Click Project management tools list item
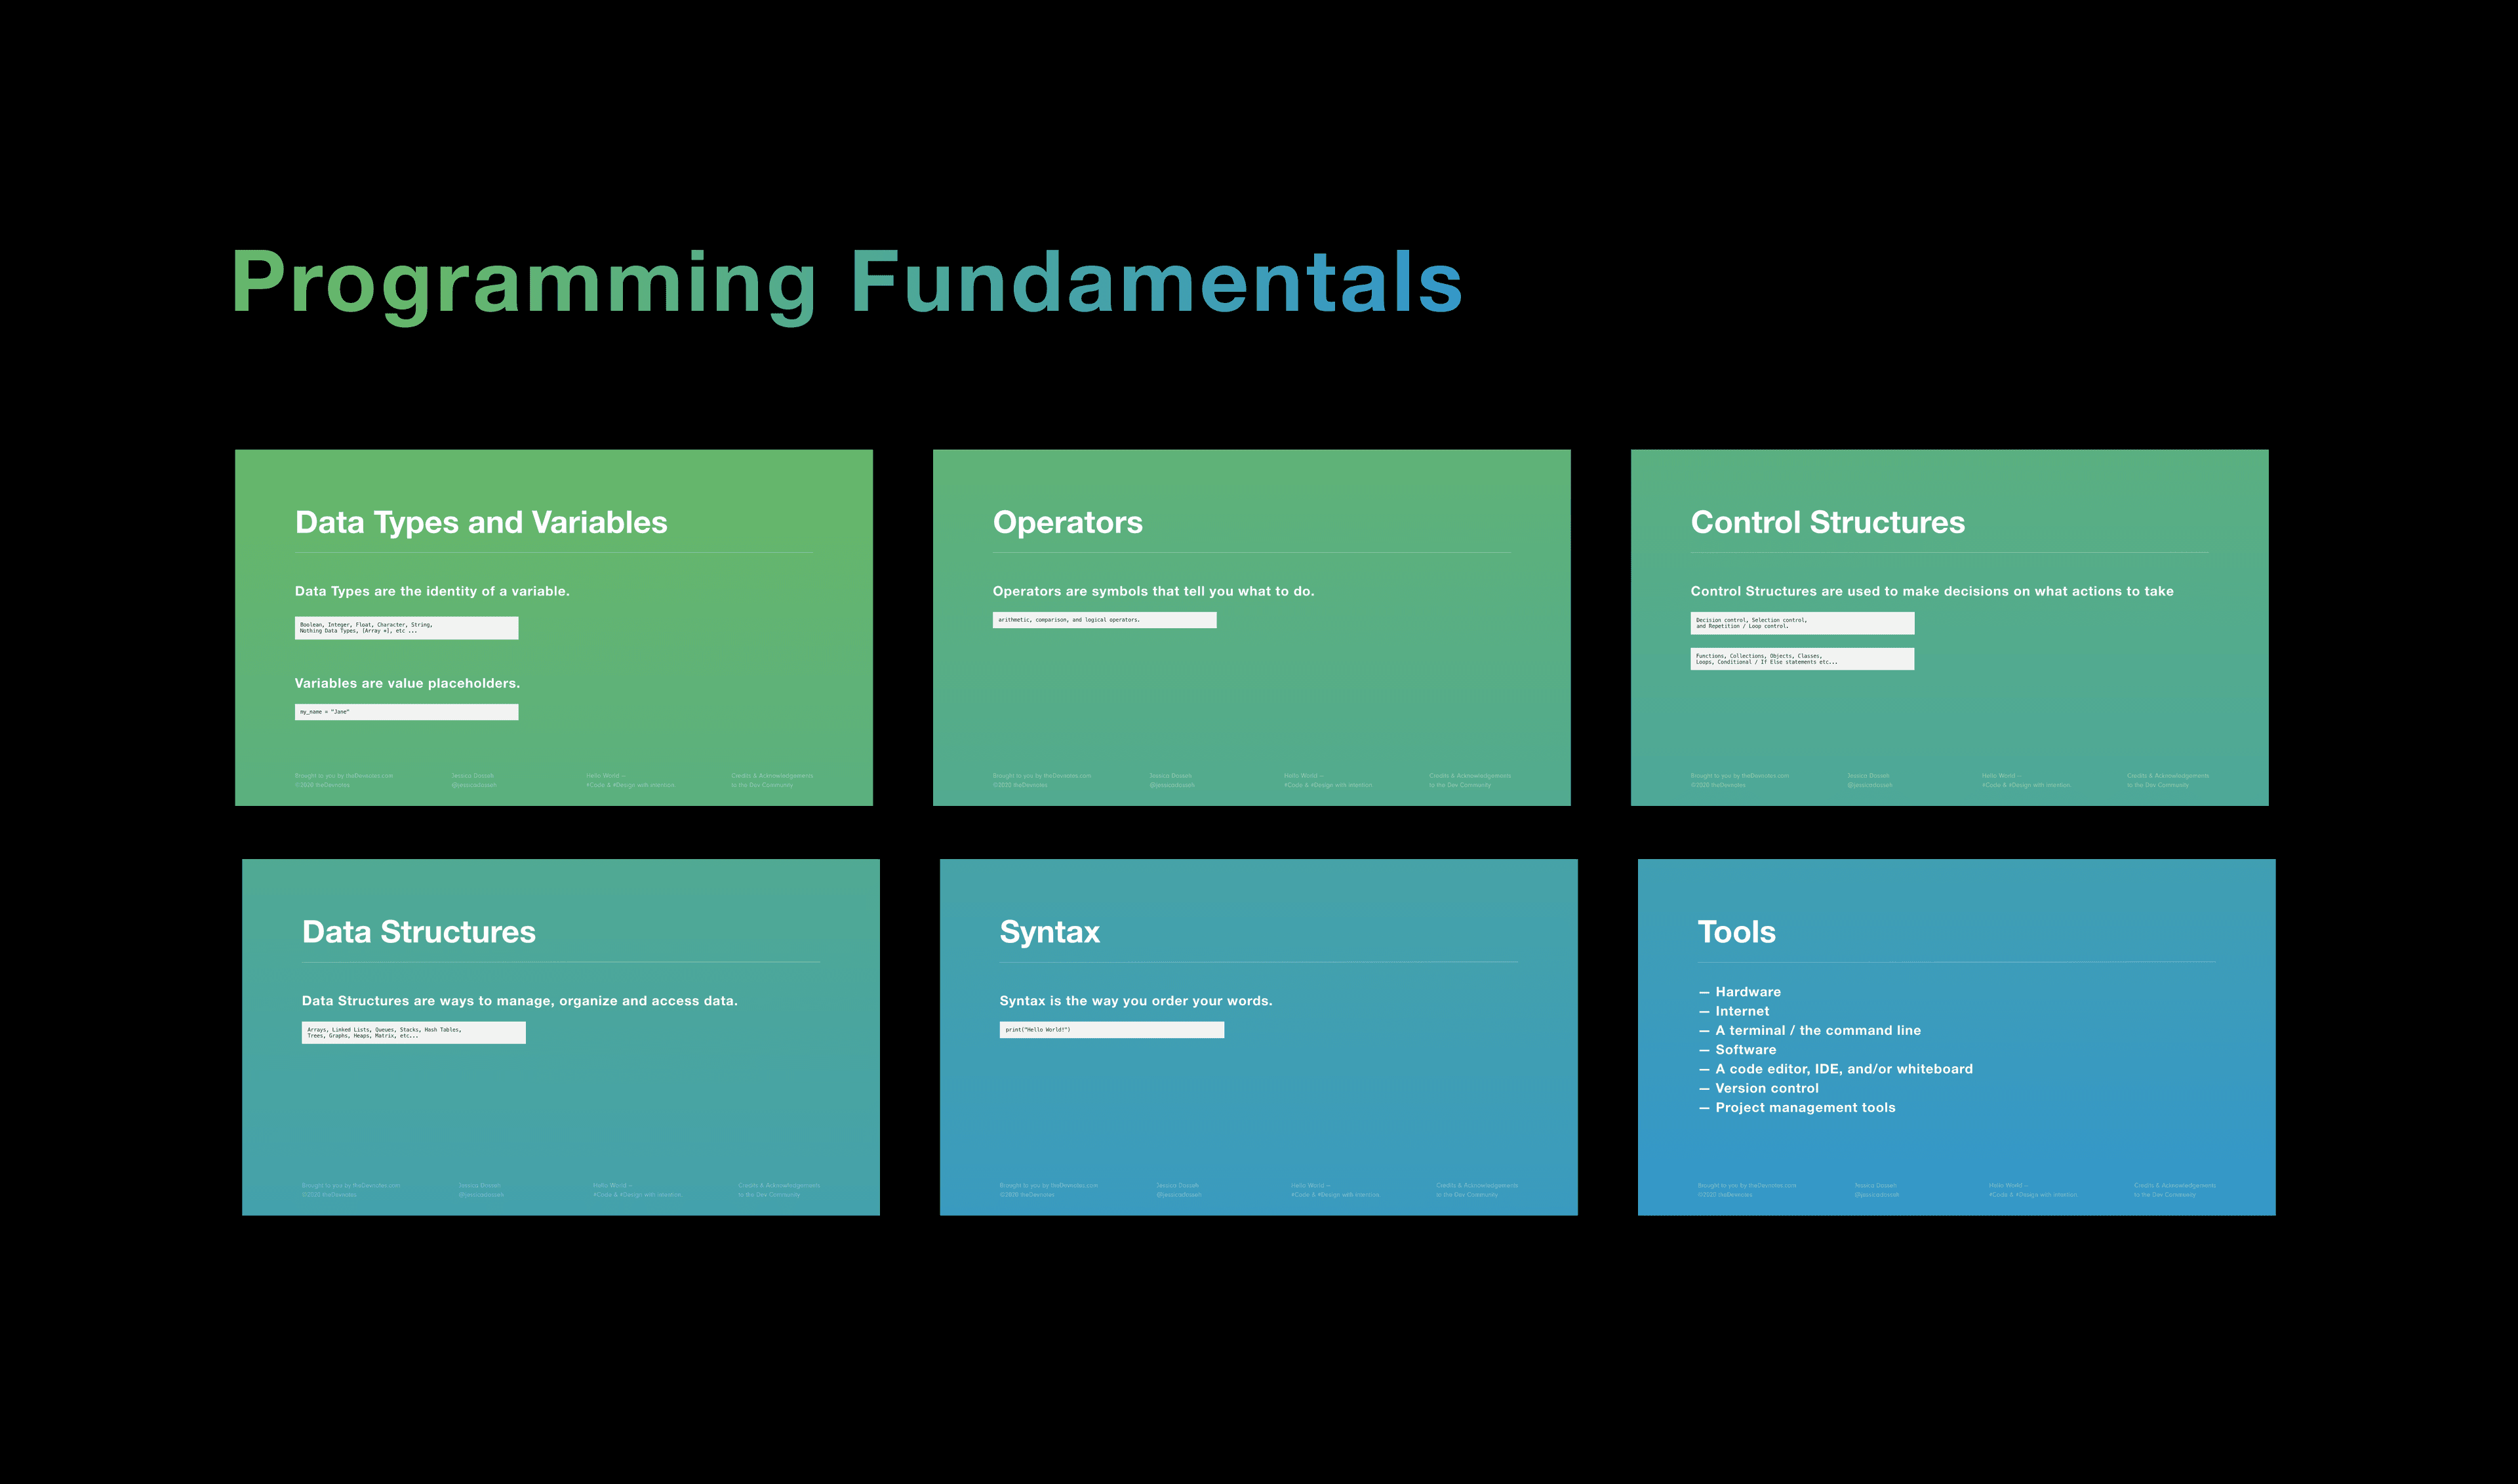This screenshot has height=1484, width=2518. tap(1804, 1107)
